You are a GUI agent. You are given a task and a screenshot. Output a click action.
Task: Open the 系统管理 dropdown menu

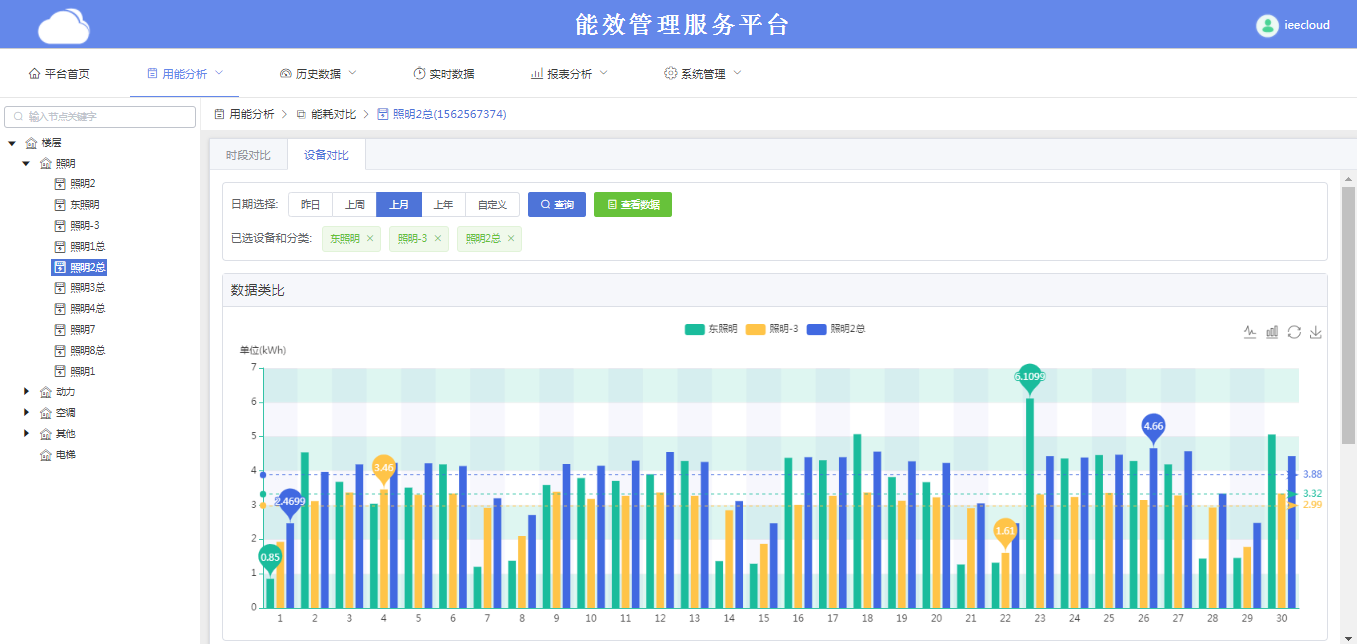coord(703,74)
